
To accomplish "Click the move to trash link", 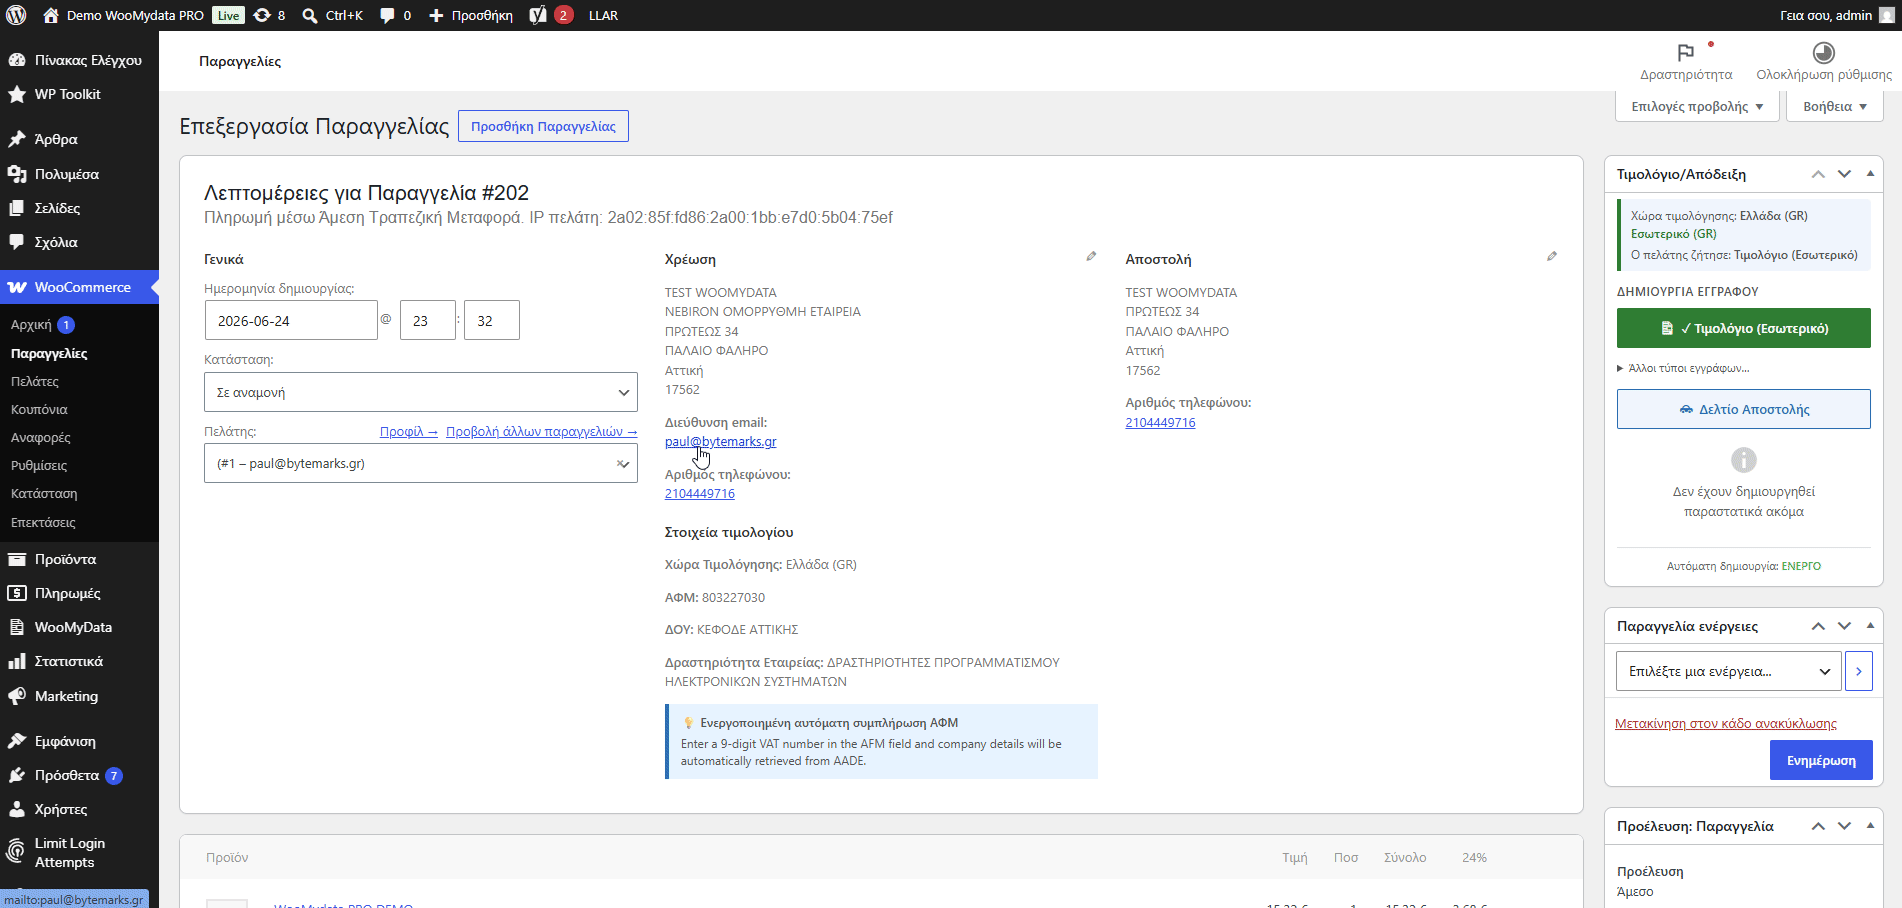I will point(1726,723).
